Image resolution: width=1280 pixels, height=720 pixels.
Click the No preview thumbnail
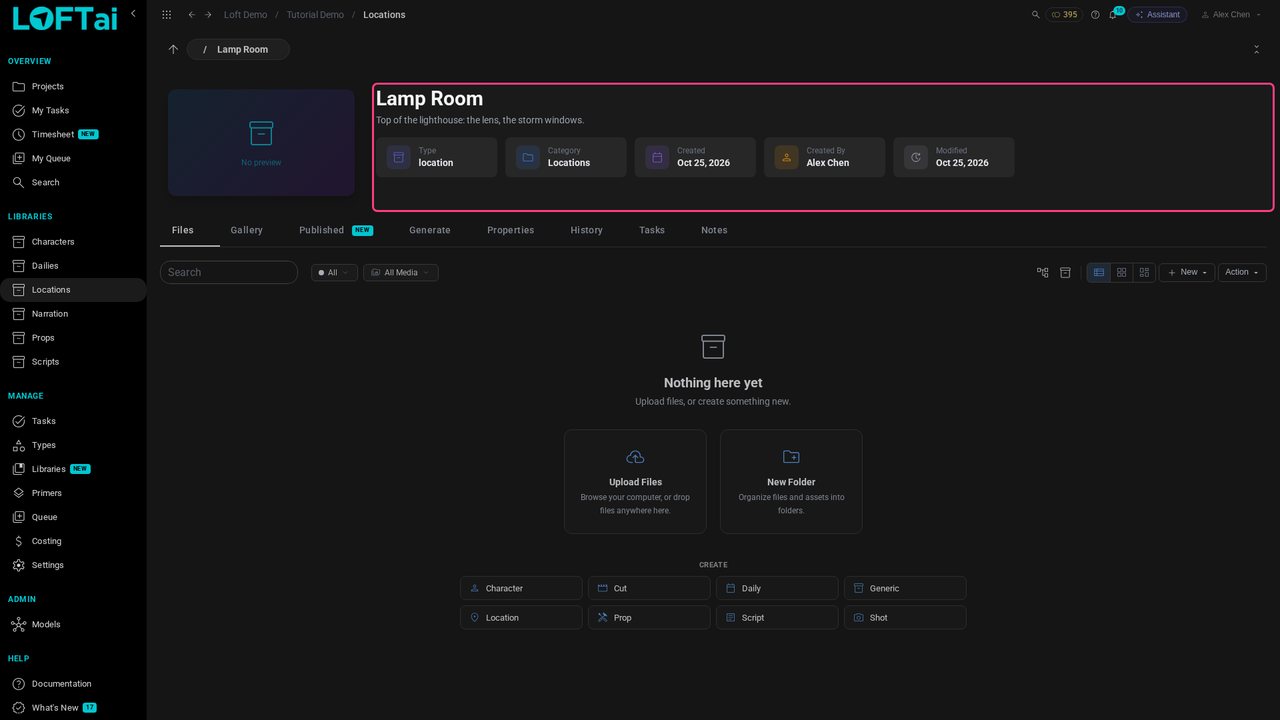(261, 143)
